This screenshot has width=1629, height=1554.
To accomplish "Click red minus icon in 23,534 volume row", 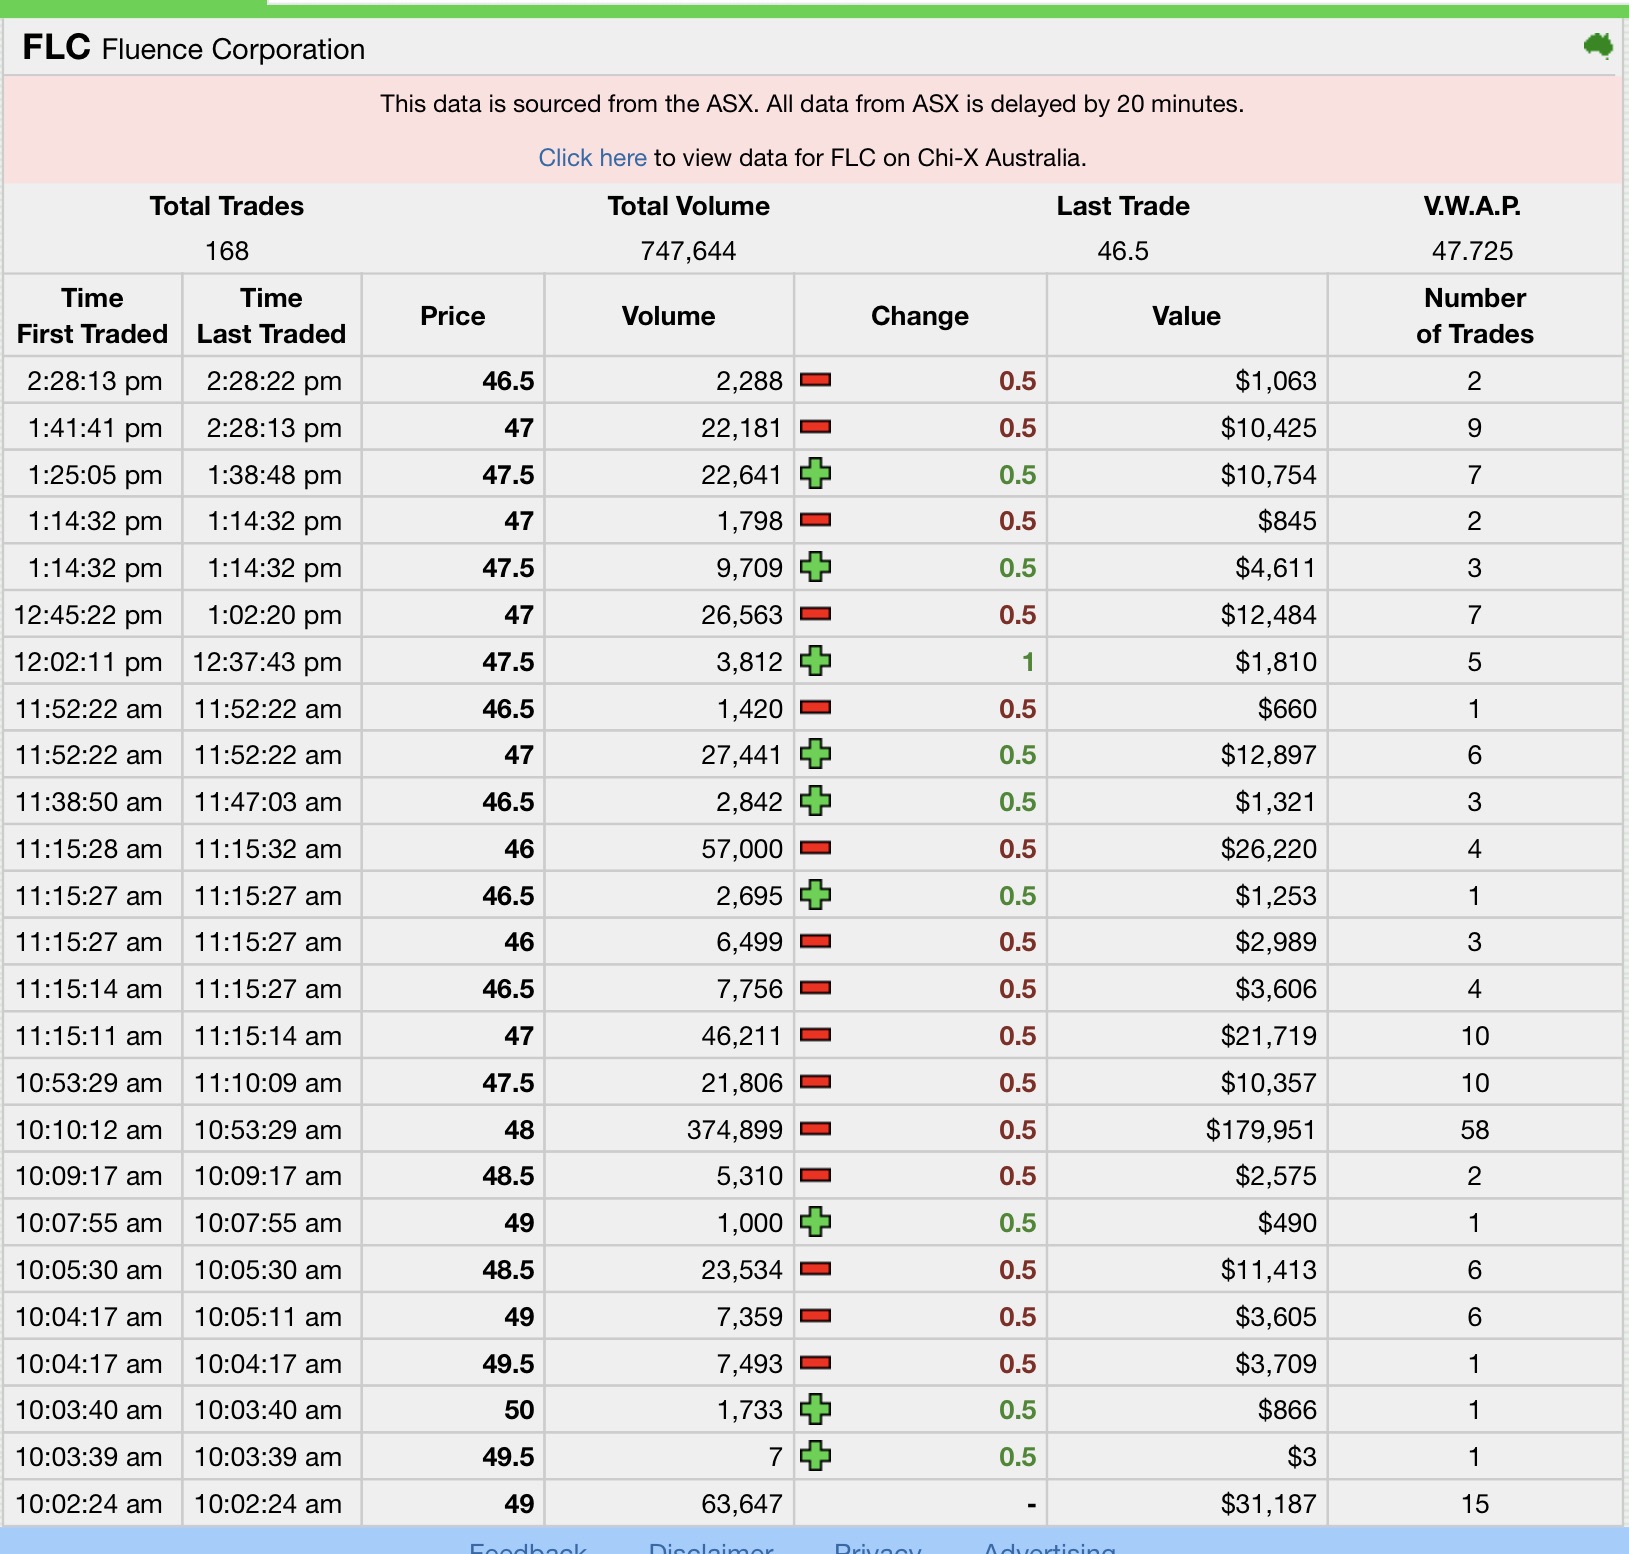I will [816, 1269].
